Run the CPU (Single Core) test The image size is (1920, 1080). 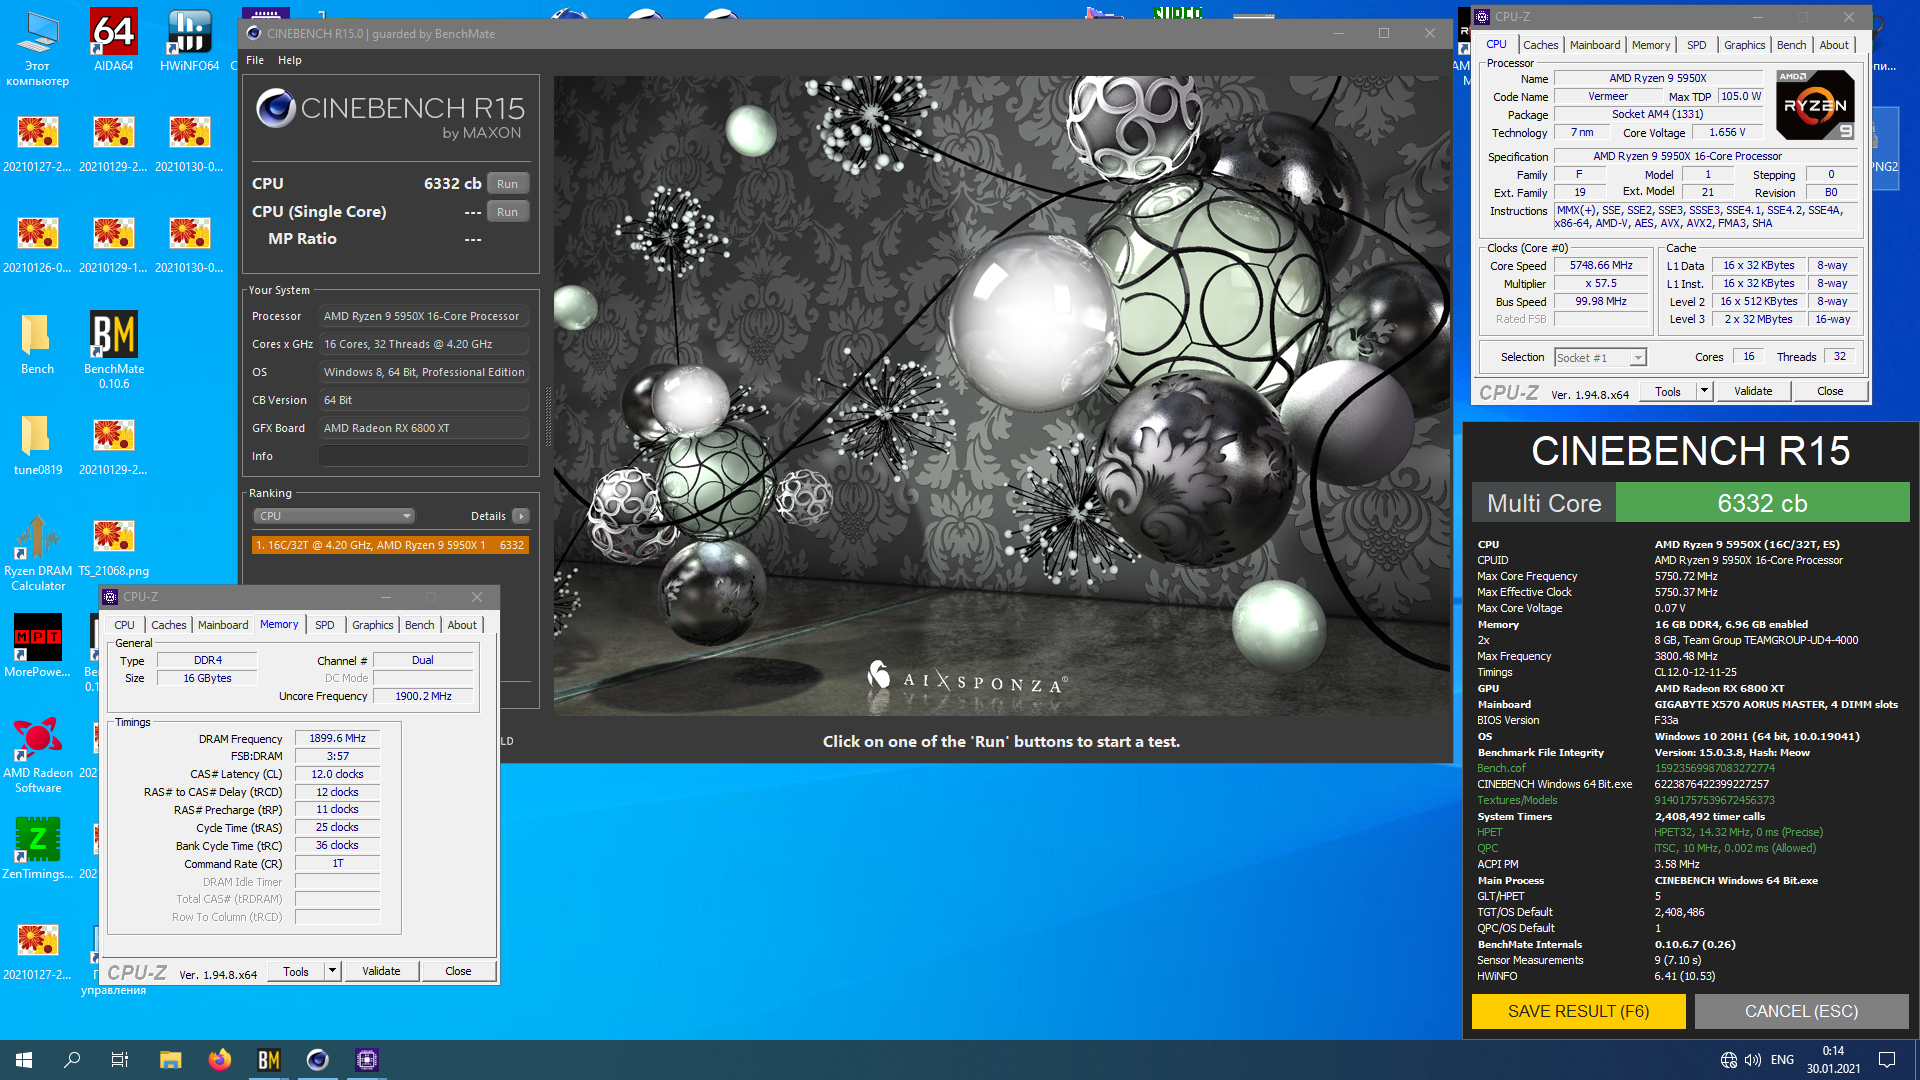pyautogui.click(x=507, y=212)
